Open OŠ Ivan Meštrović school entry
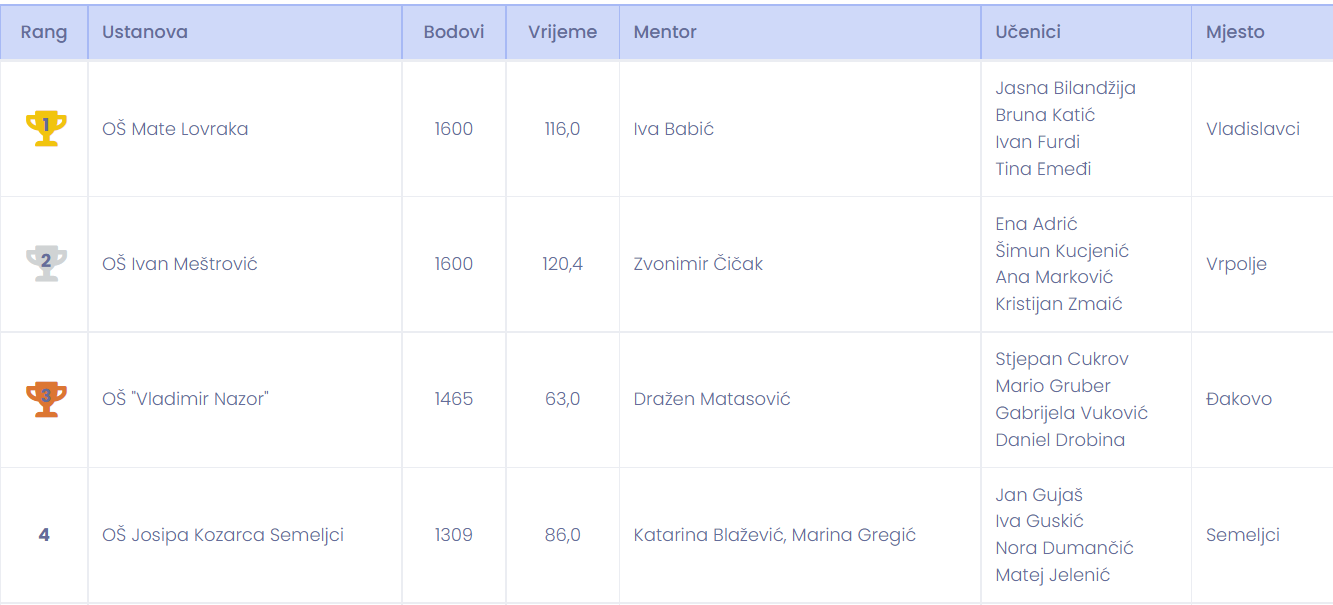This screenshot has height=605, width=1333. [x=180, y=264]
